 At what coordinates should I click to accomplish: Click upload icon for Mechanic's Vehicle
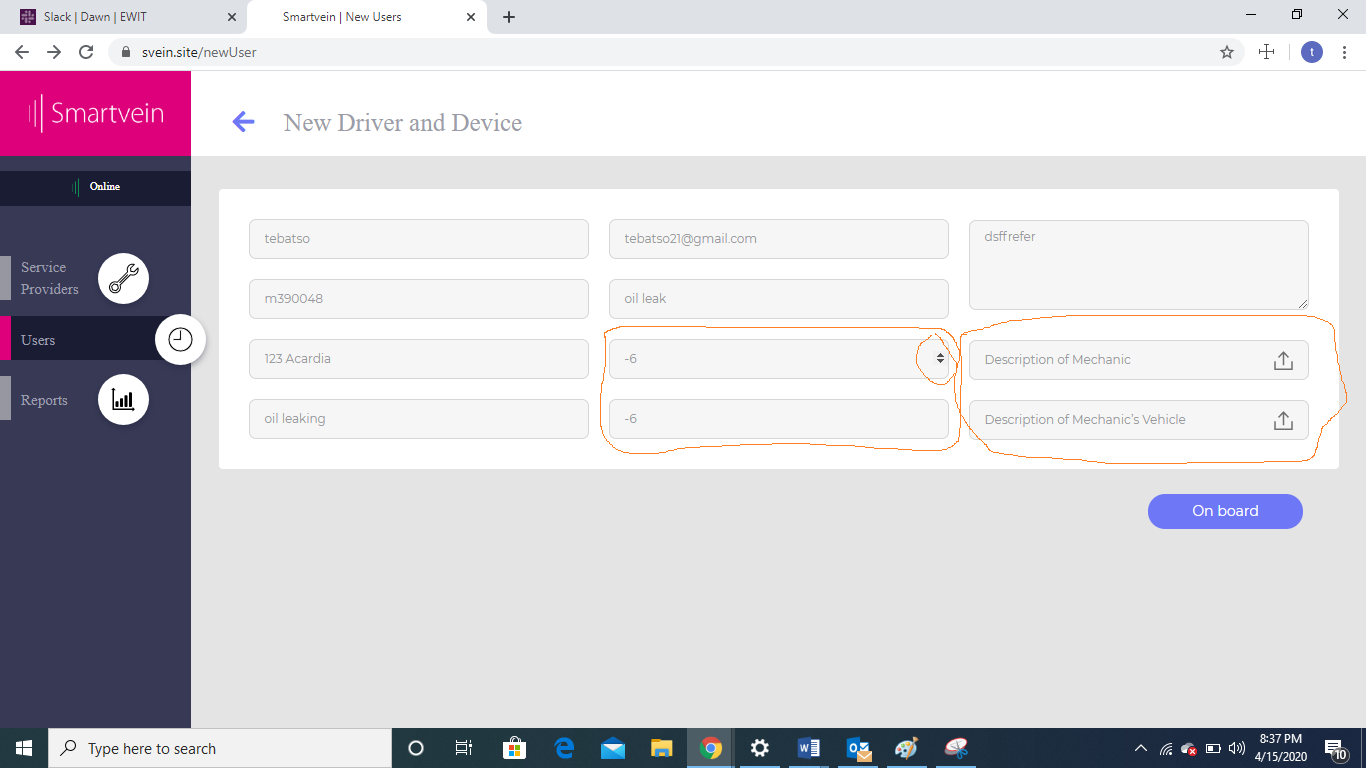pos(1283,420)
